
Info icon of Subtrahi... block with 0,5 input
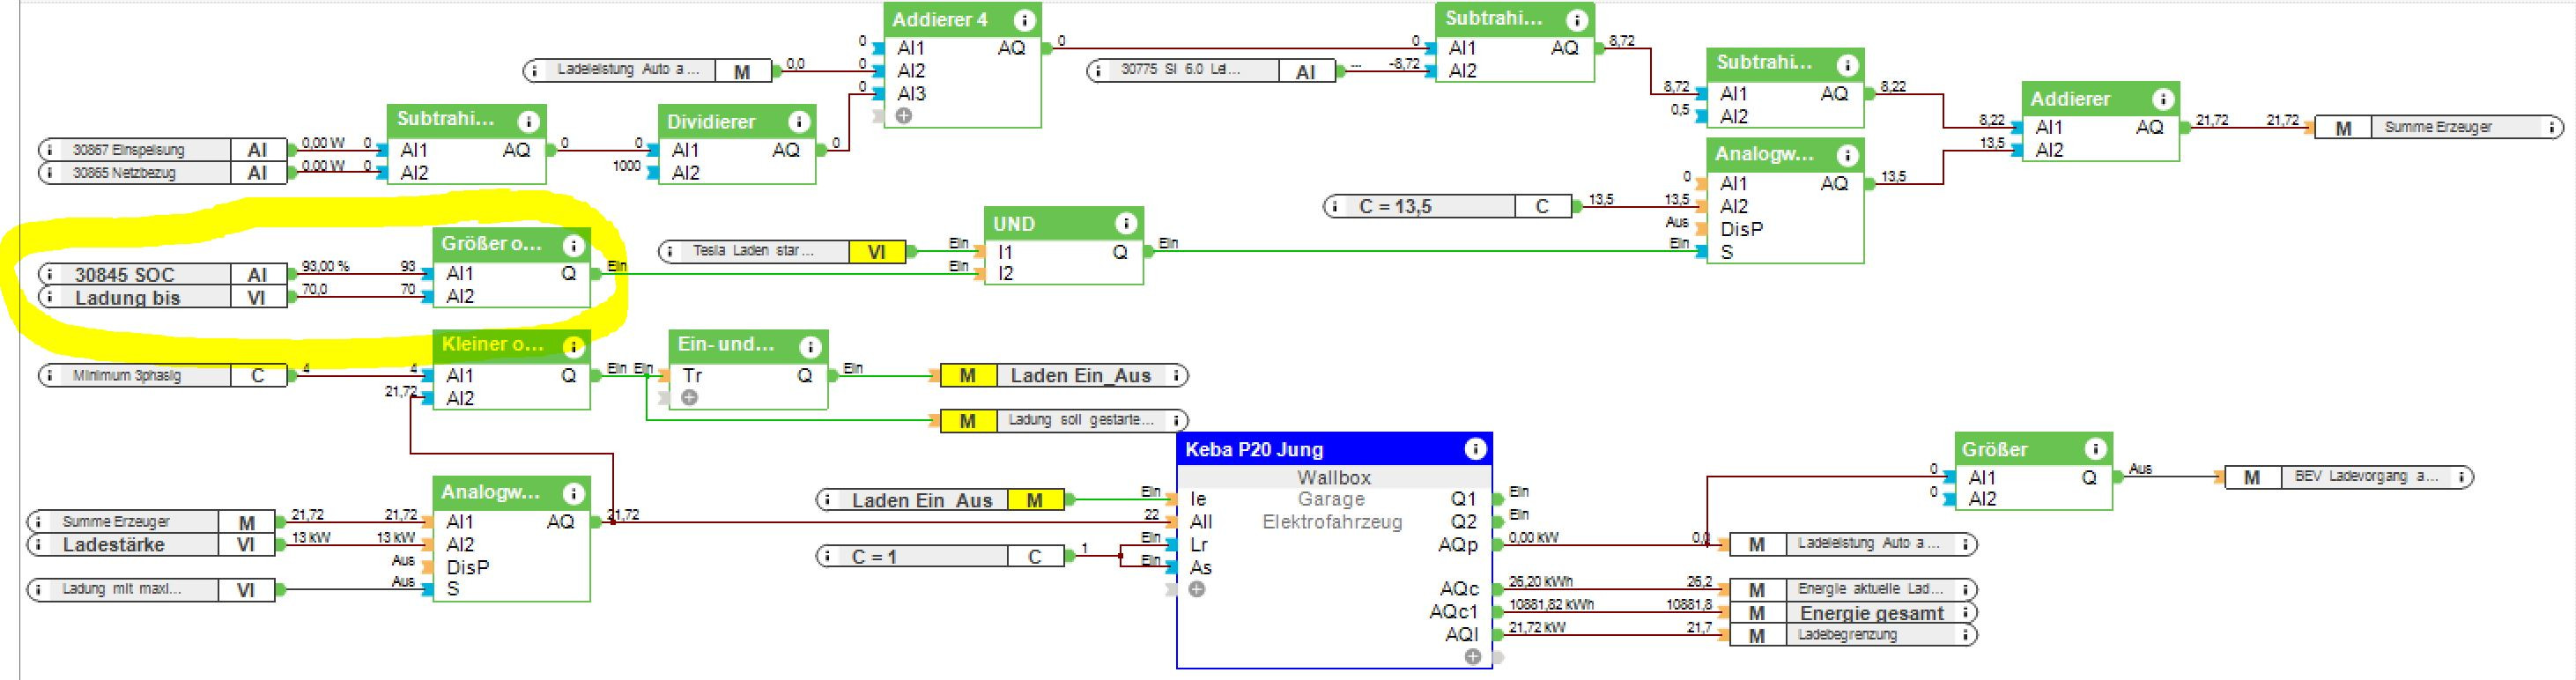point(1846,65)
